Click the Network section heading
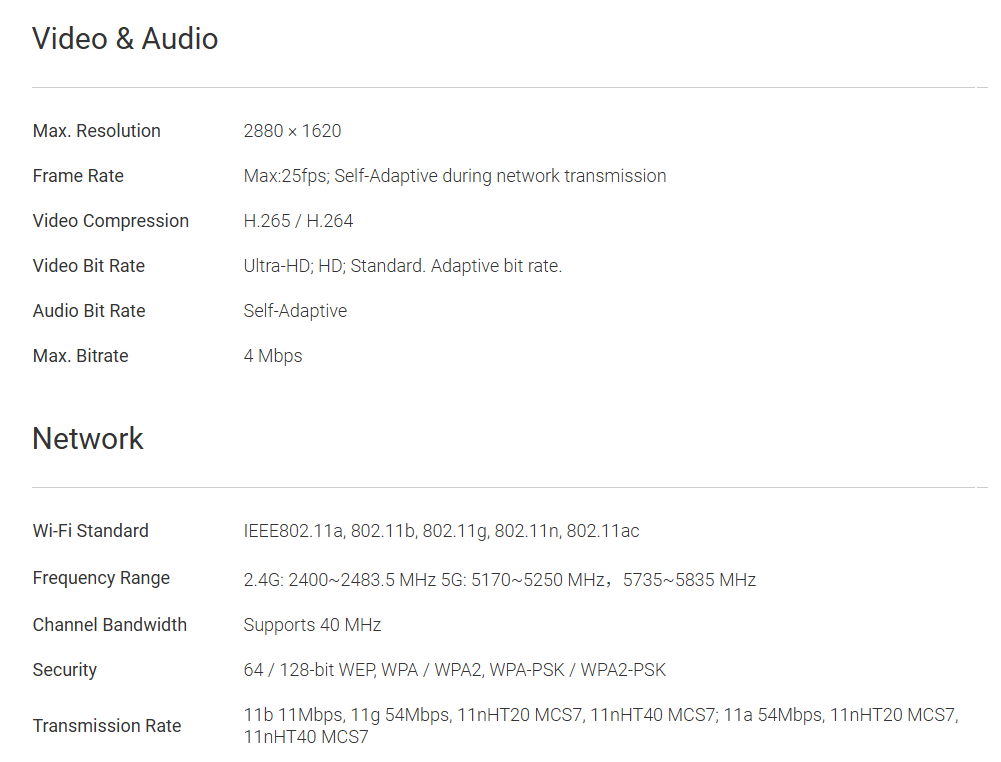The image size is (1001, 762). tap(88, 439)
